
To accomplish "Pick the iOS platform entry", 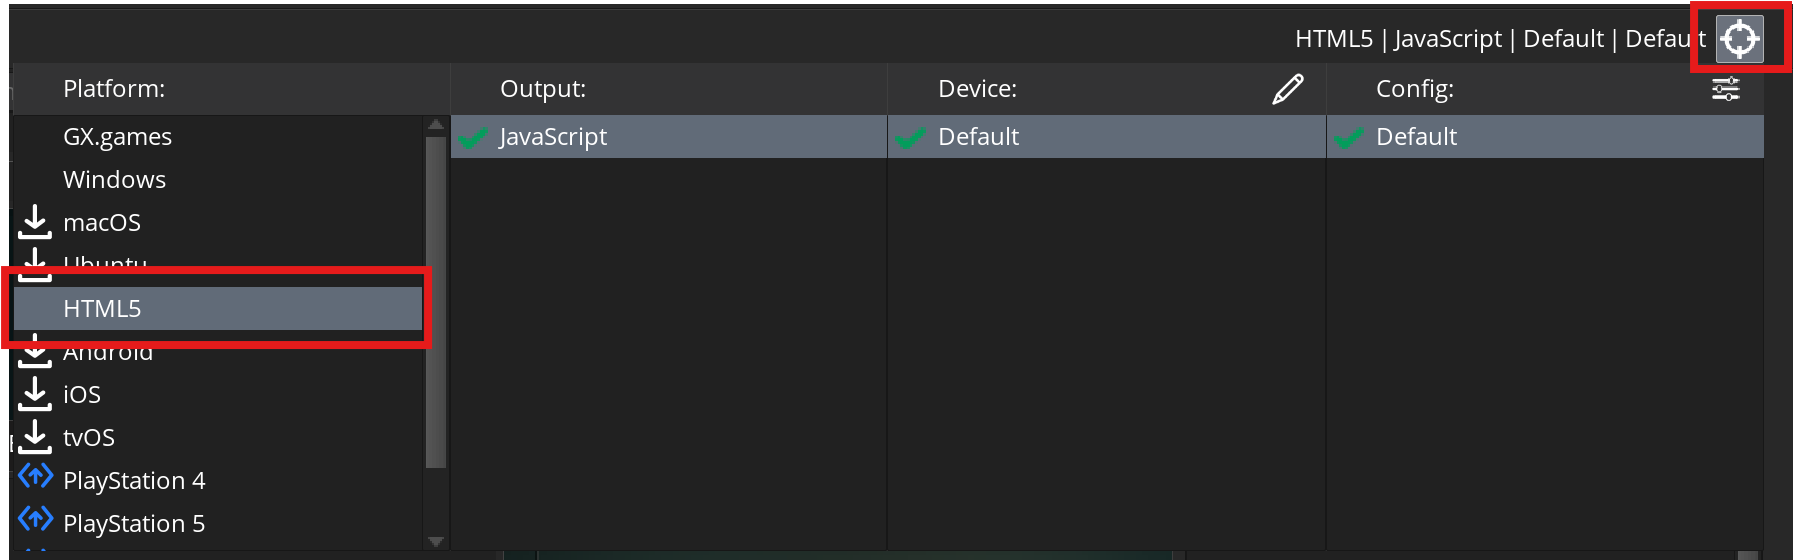I will point(82,395).
